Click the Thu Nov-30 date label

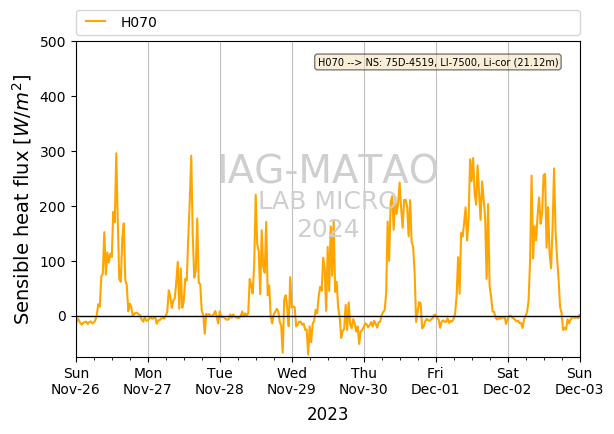(x=364, y=381)
